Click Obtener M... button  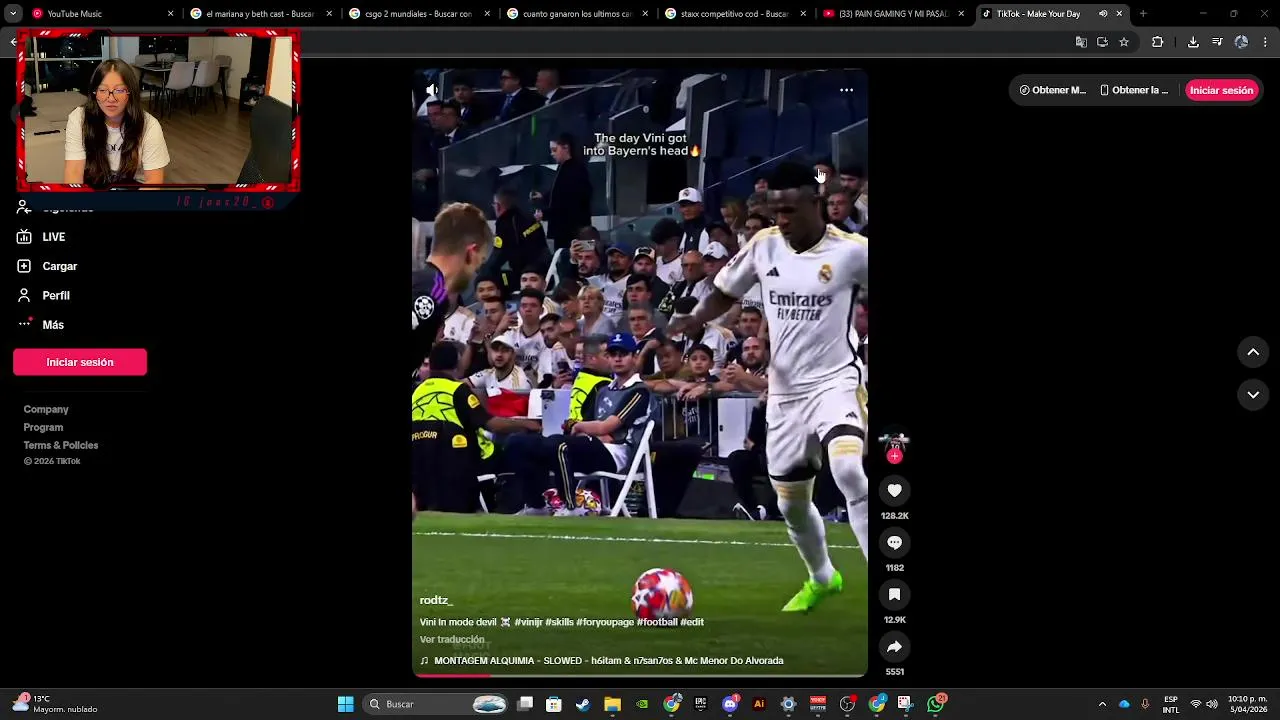tap(1052, 90)
